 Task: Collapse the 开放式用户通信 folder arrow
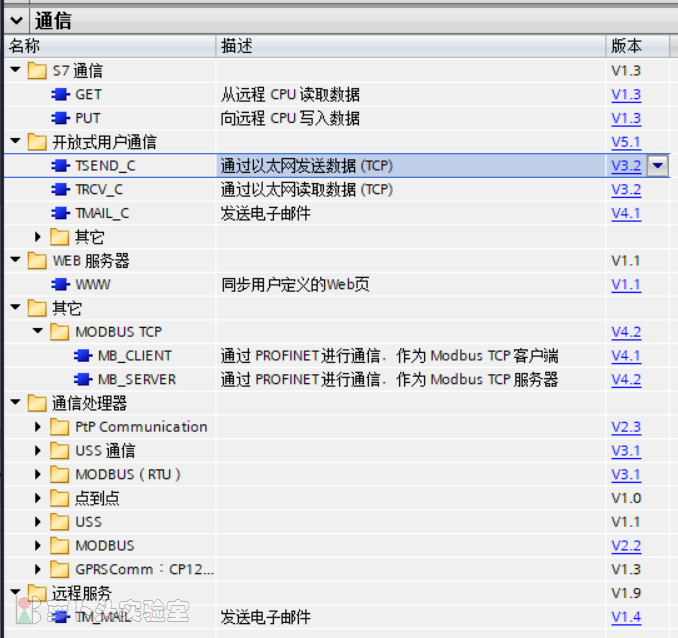(16, 141)
